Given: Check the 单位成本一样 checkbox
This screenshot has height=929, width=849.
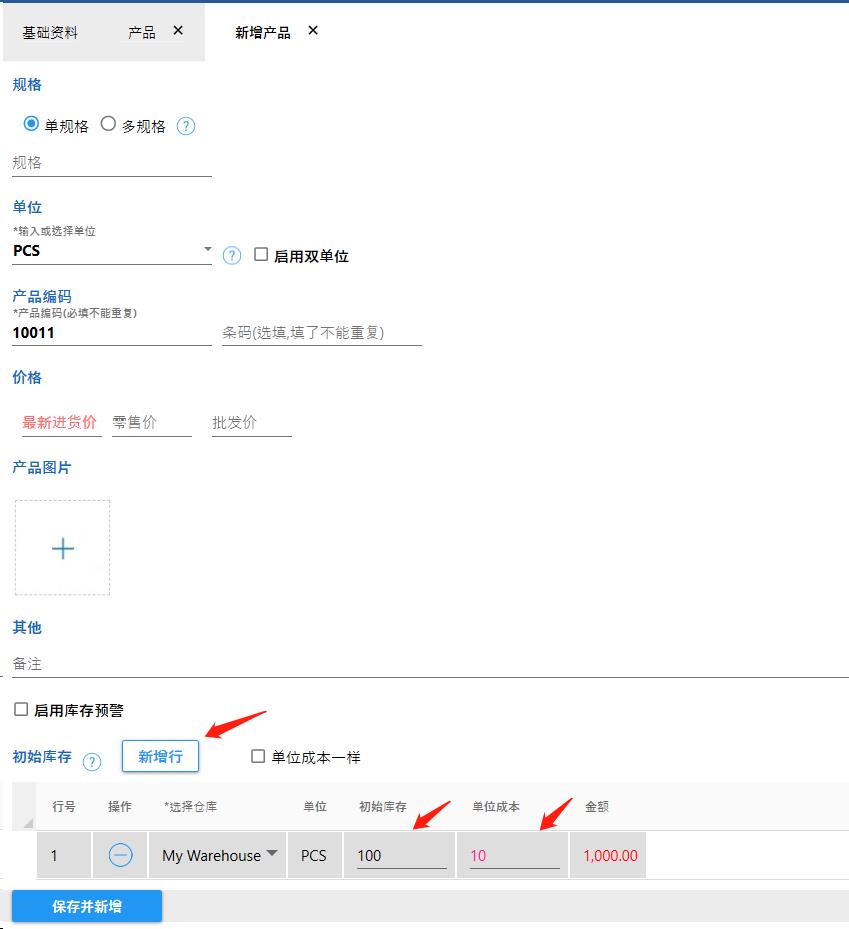Looking at the screenshot, I should click(x=259, y=757).
